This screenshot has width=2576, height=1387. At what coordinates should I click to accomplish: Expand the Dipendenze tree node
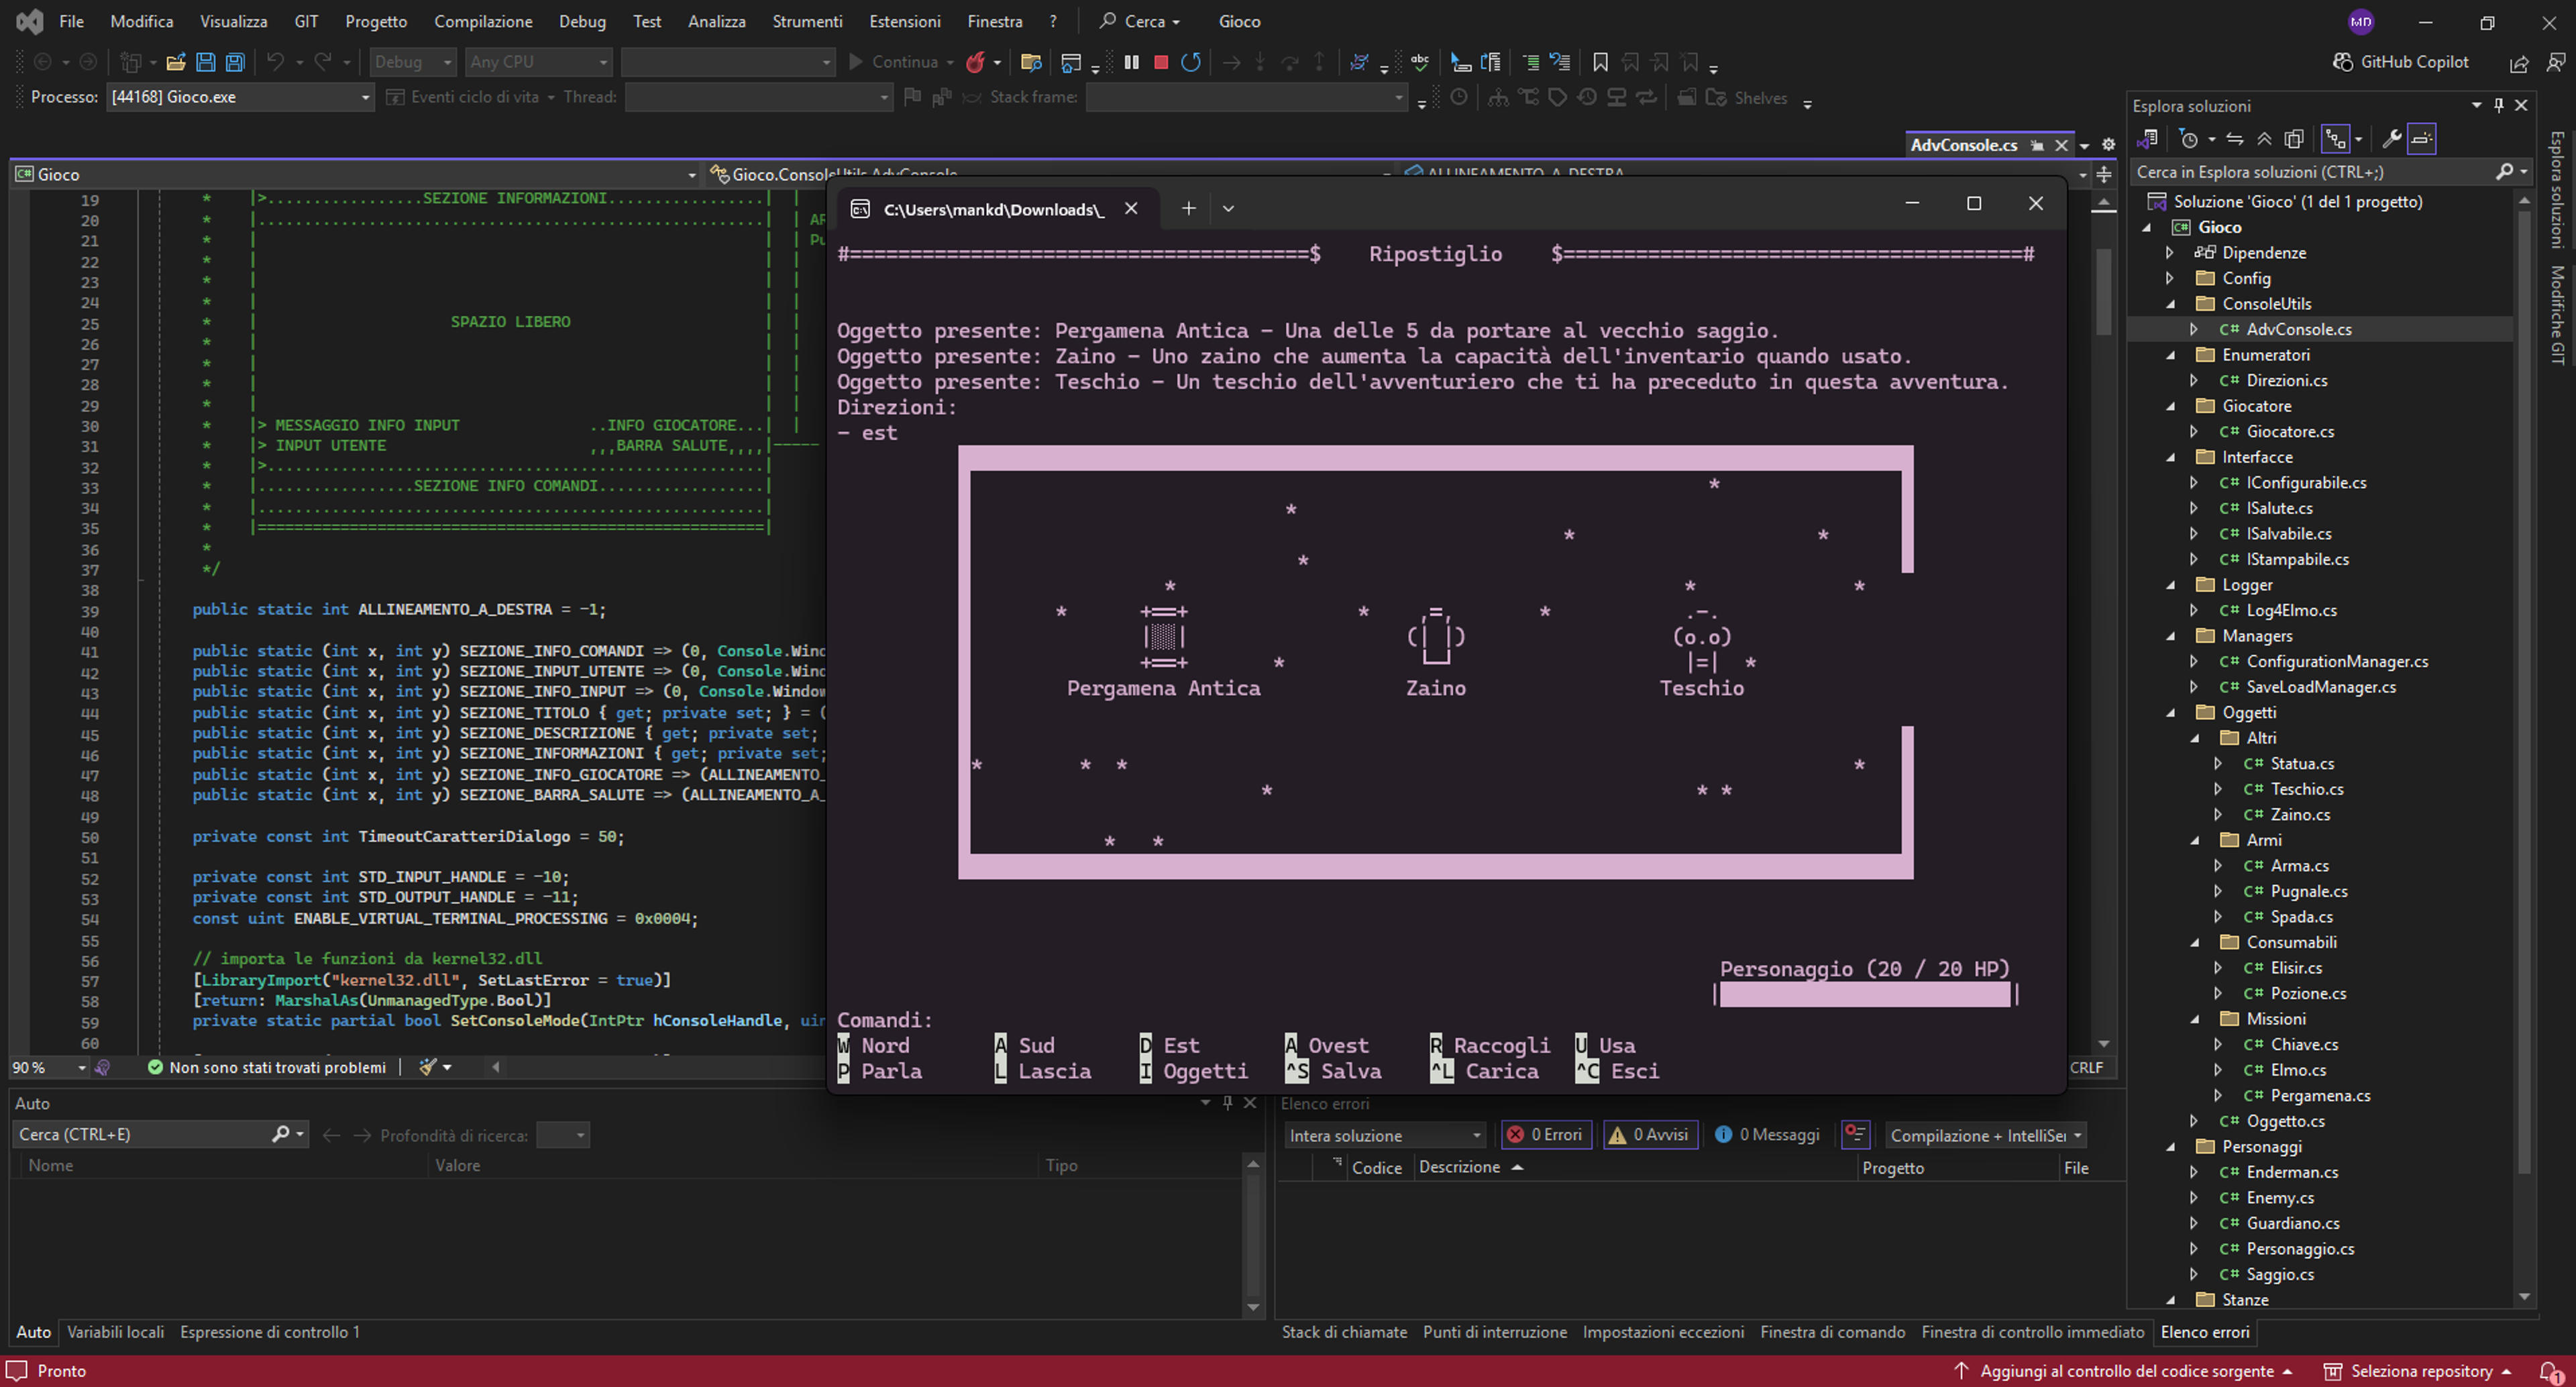2169,252
